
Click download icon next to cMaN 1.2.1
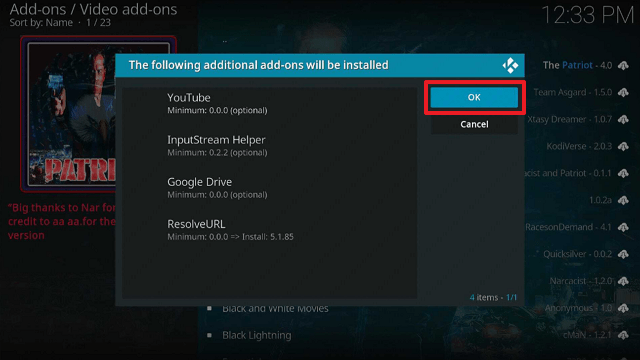[x=623, y=335]
